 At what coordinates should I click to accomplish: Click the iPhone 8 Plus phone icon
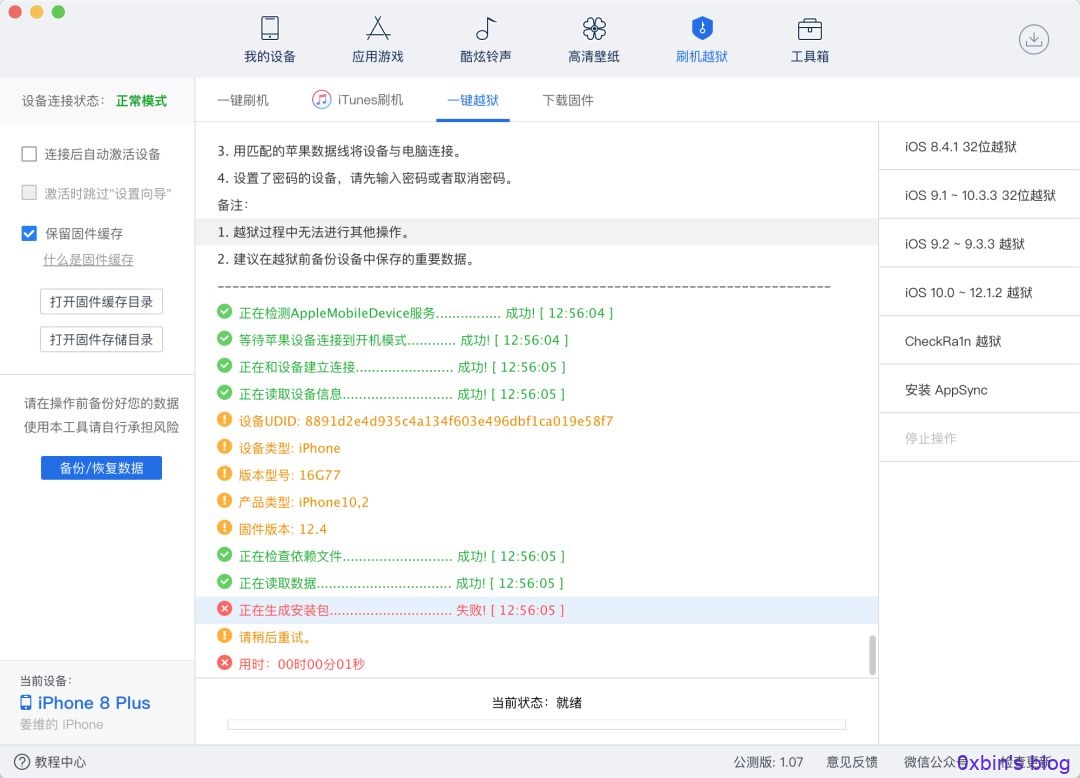[25, 702]
